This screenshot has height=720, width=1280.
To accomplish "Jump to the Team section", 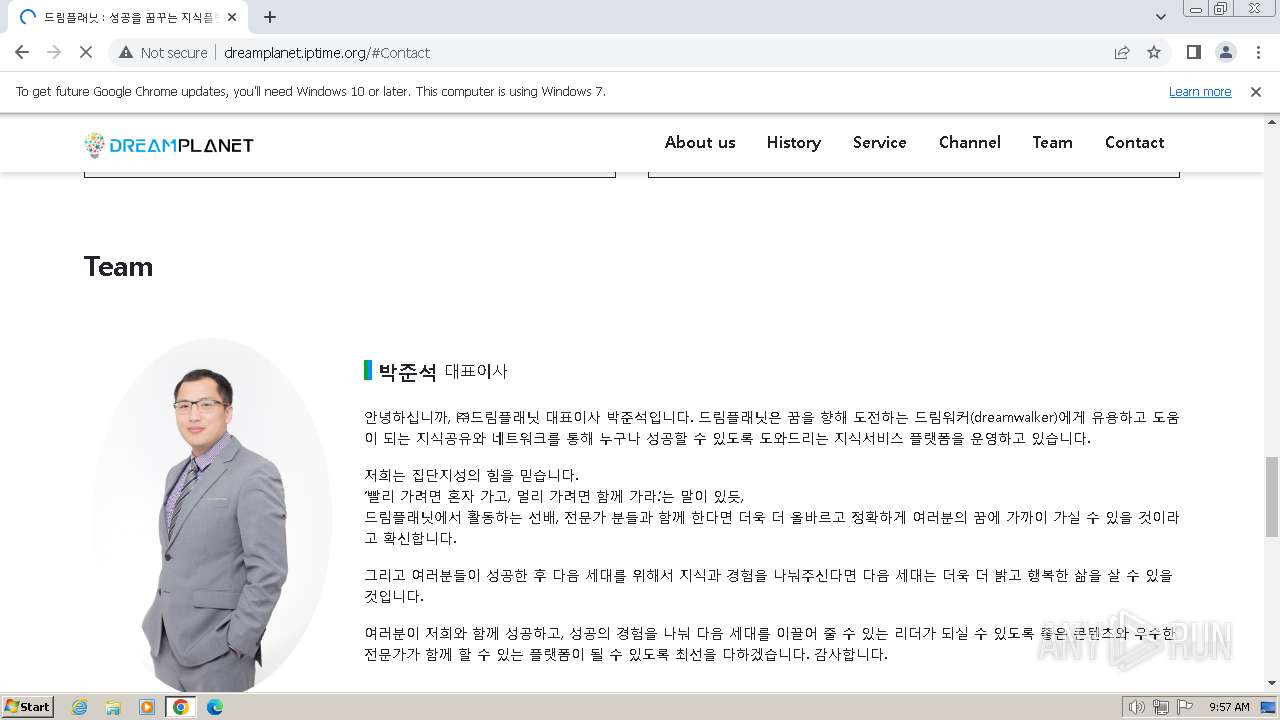I will 1053,142.
